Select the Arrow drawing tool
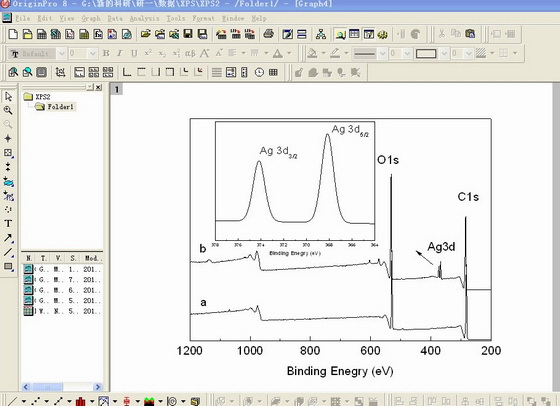Image resolution: width=560 pixels, height=406 pixels. (8, 238)
